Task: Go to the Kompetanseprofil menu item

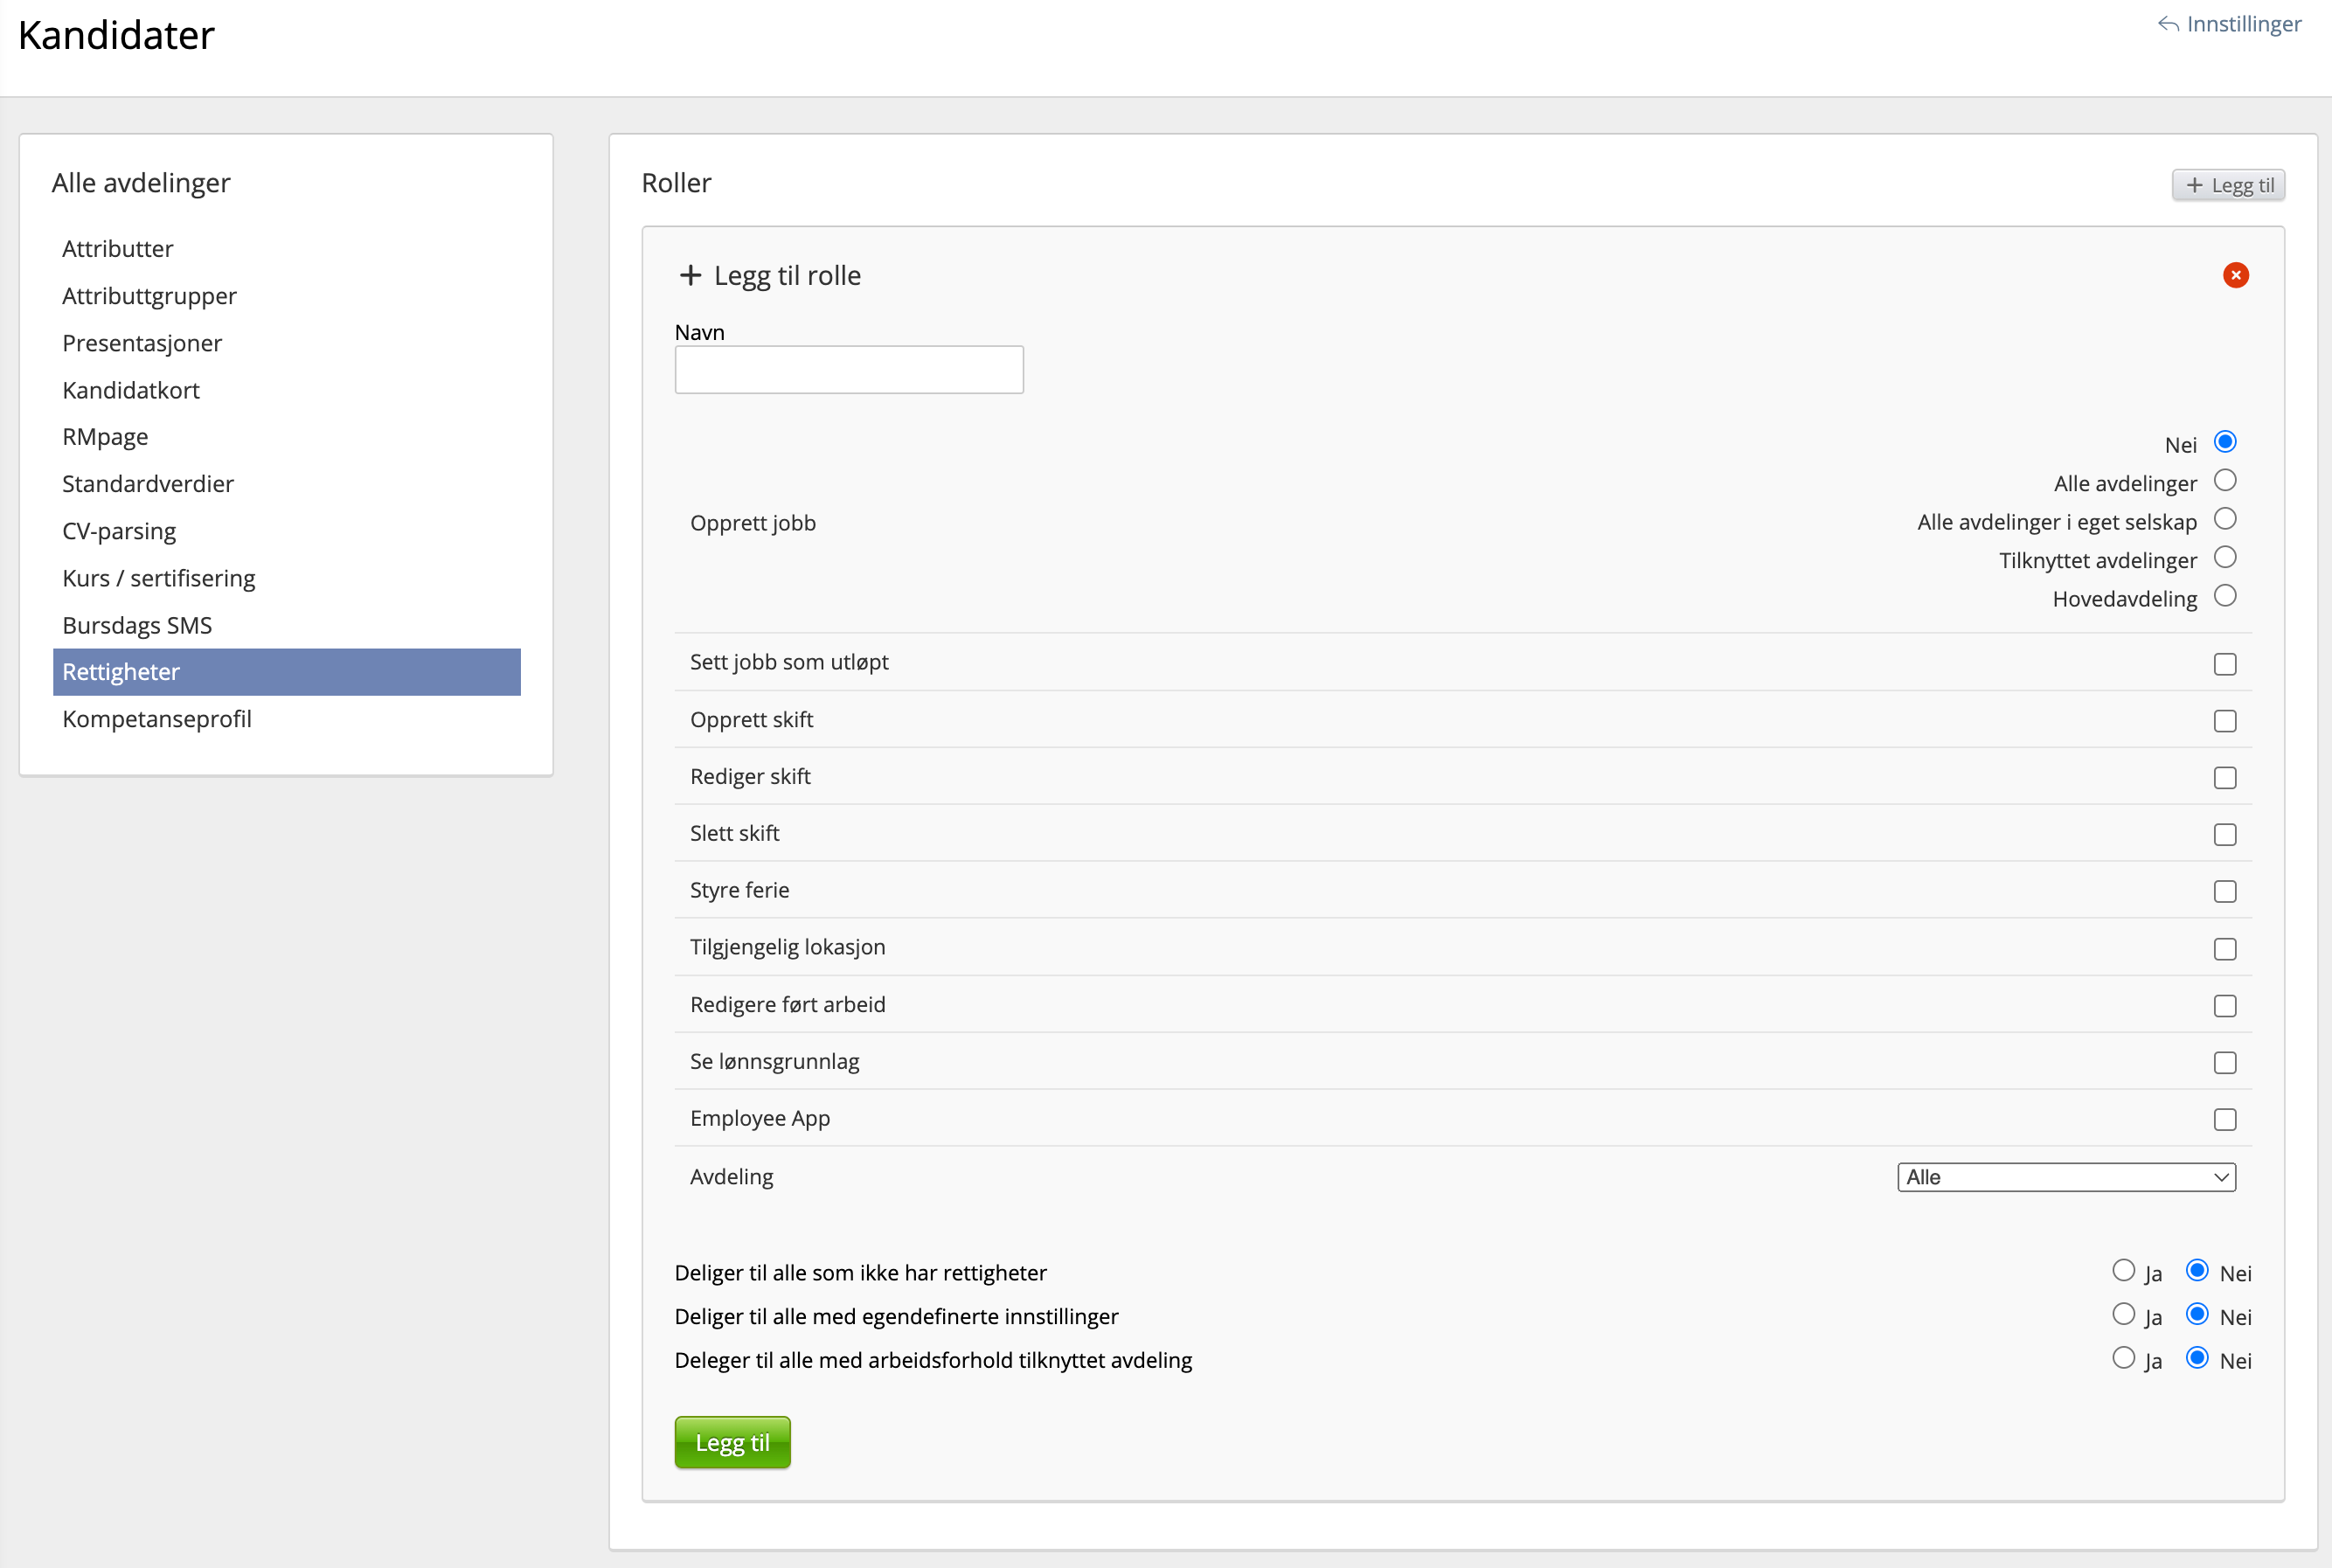Action: (157, 719)
